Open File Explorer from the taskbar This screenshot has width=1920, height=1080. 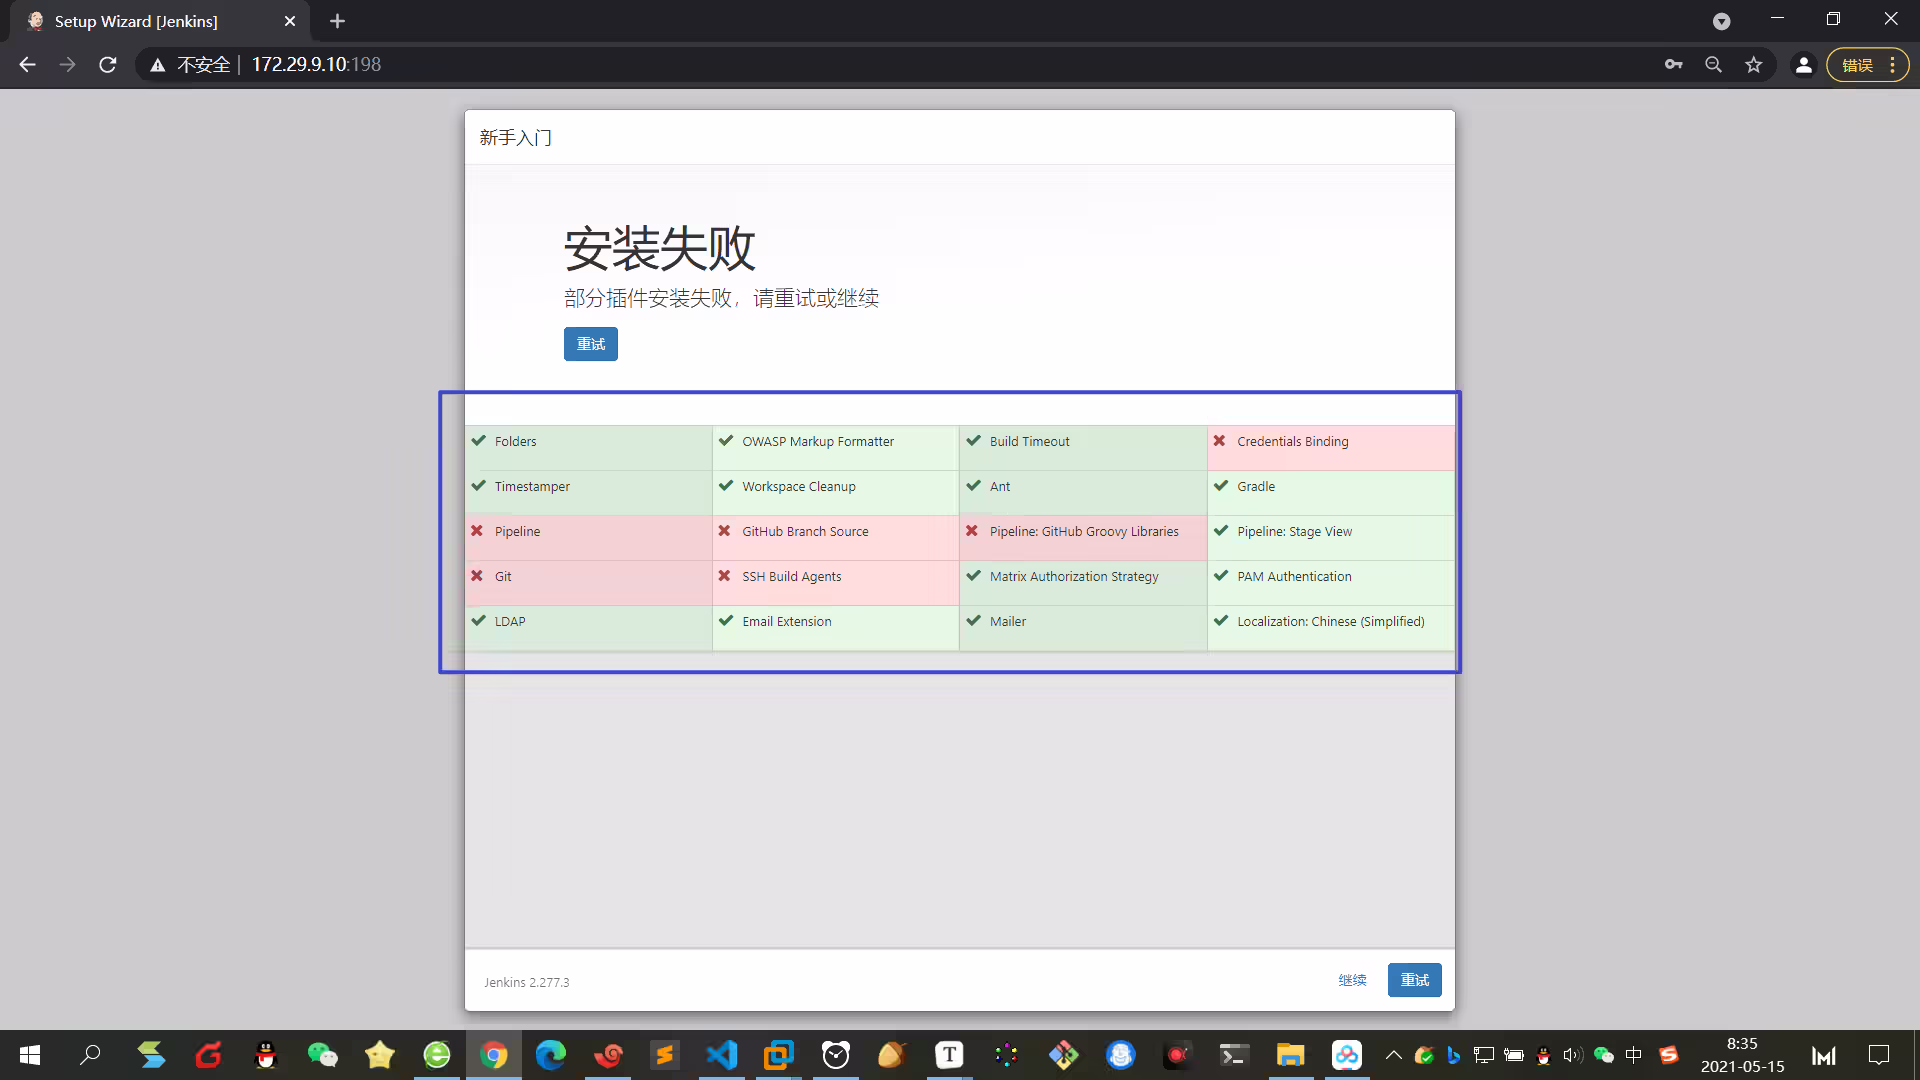[1290, 1055]
